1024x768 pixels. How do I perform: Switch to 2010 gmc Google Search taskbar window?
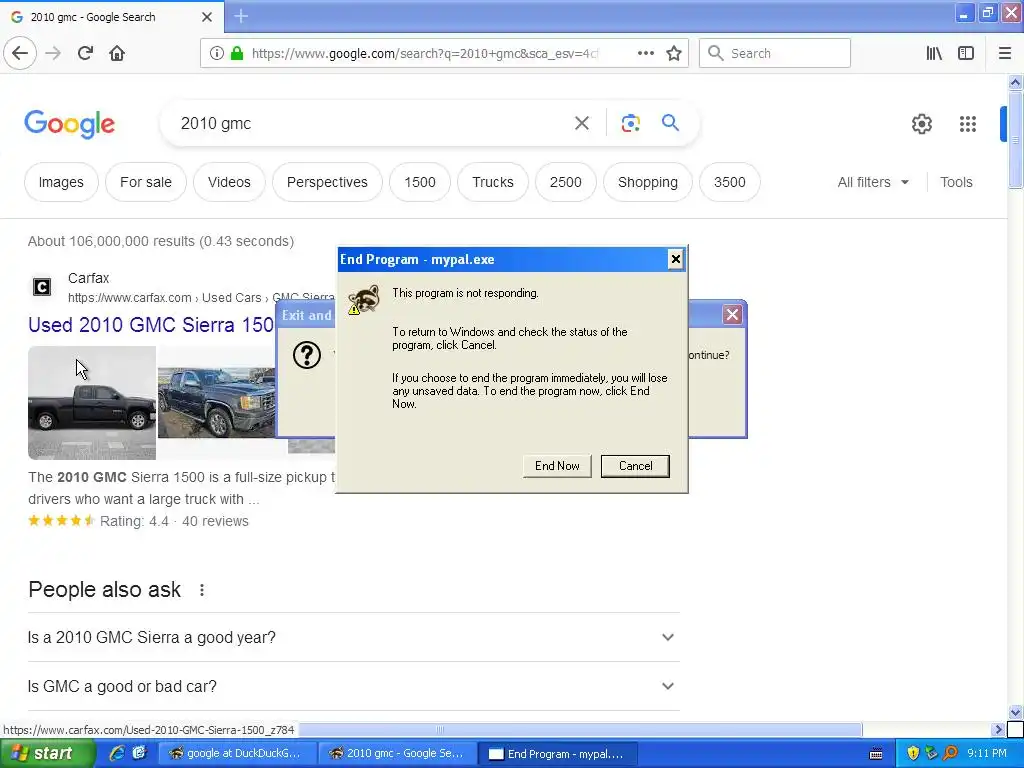[x=398, y=753]
